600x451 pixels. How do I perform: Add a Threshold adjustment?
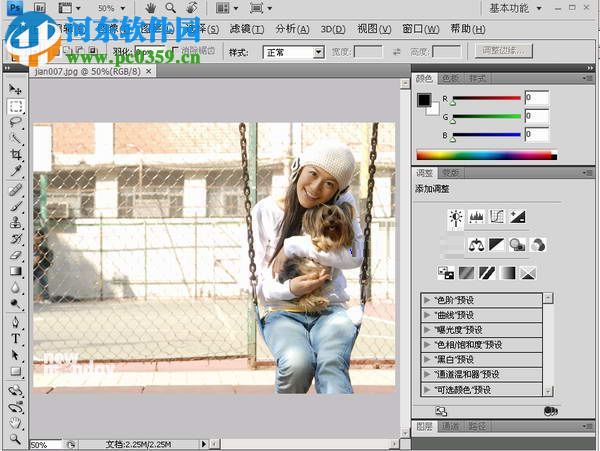coord(487,273)
